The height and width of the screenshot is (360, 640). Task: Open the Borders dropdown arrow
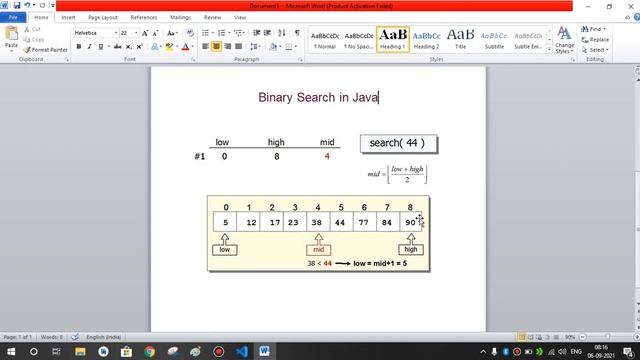[x=296, y=47]
